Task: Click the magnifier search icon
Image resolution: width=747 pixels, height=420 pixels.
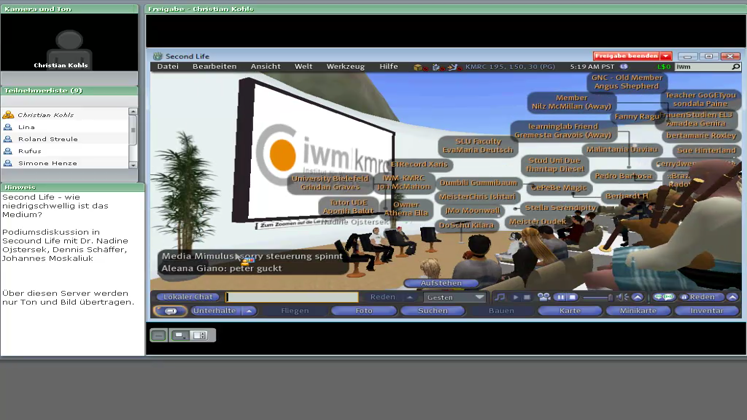Action: pos(736,67)
